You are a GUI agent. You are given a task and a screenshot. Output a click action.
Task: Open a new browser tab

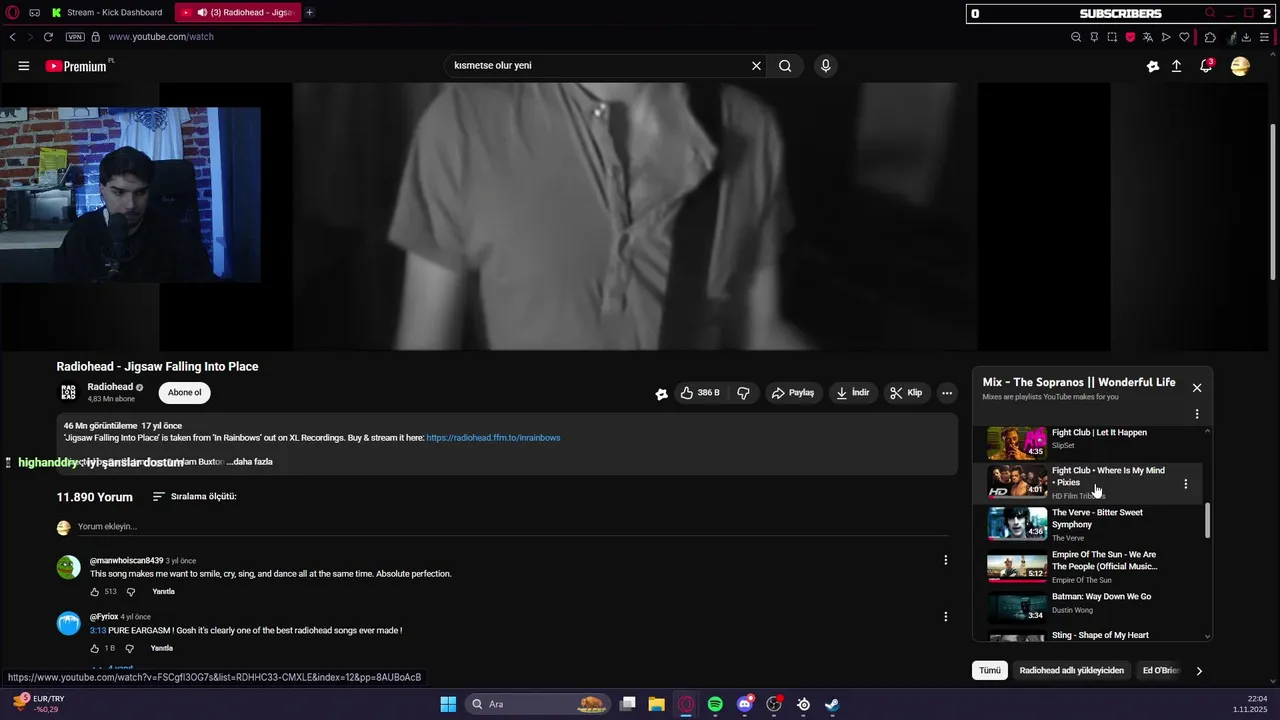[x=309, y=12]
